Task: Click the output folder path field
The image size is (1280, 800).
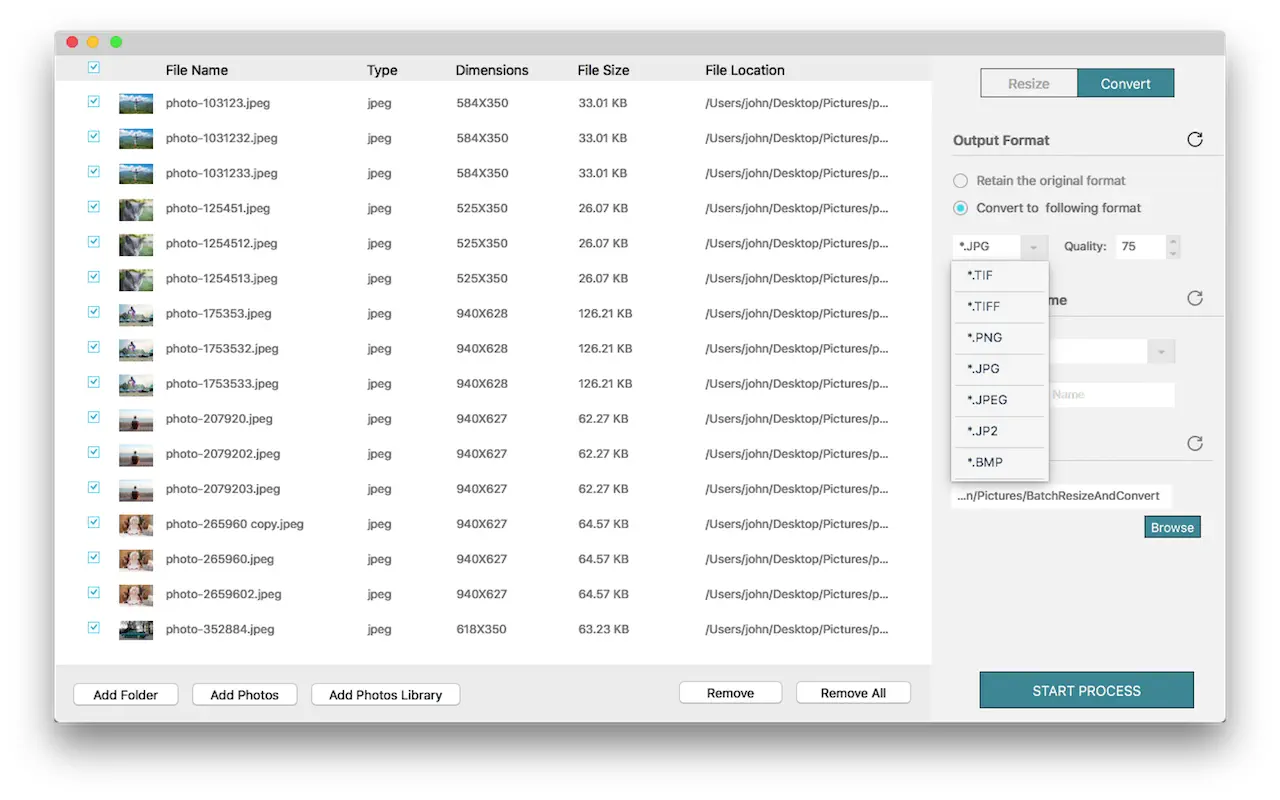Action: click(x=1060, y=496)
